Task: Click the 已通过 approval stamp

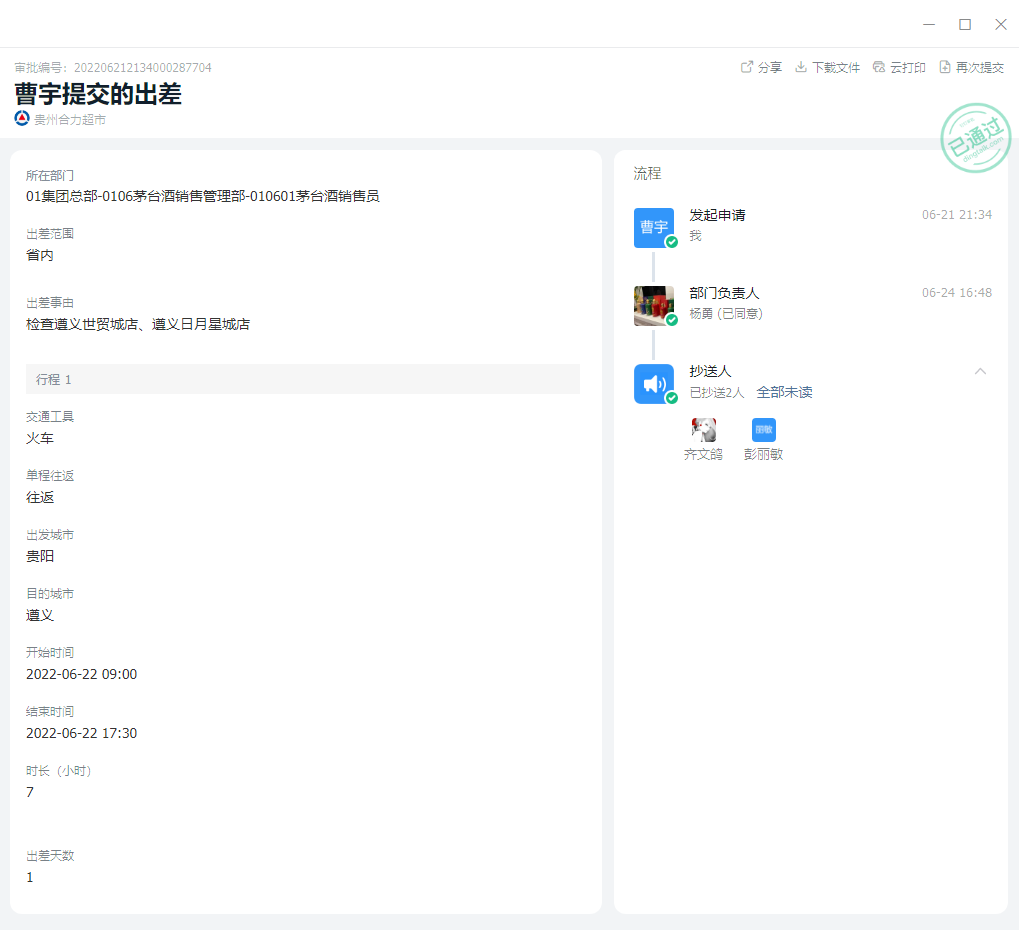Action: pyautogui.click(x=975, y=138)
